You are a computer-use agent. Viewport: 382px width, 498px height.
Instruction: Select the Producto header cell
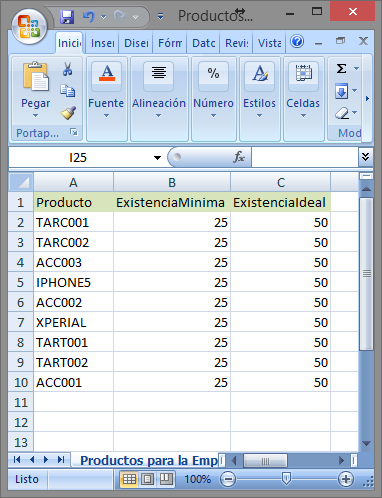pyautogui.click(x=73, y=202)
